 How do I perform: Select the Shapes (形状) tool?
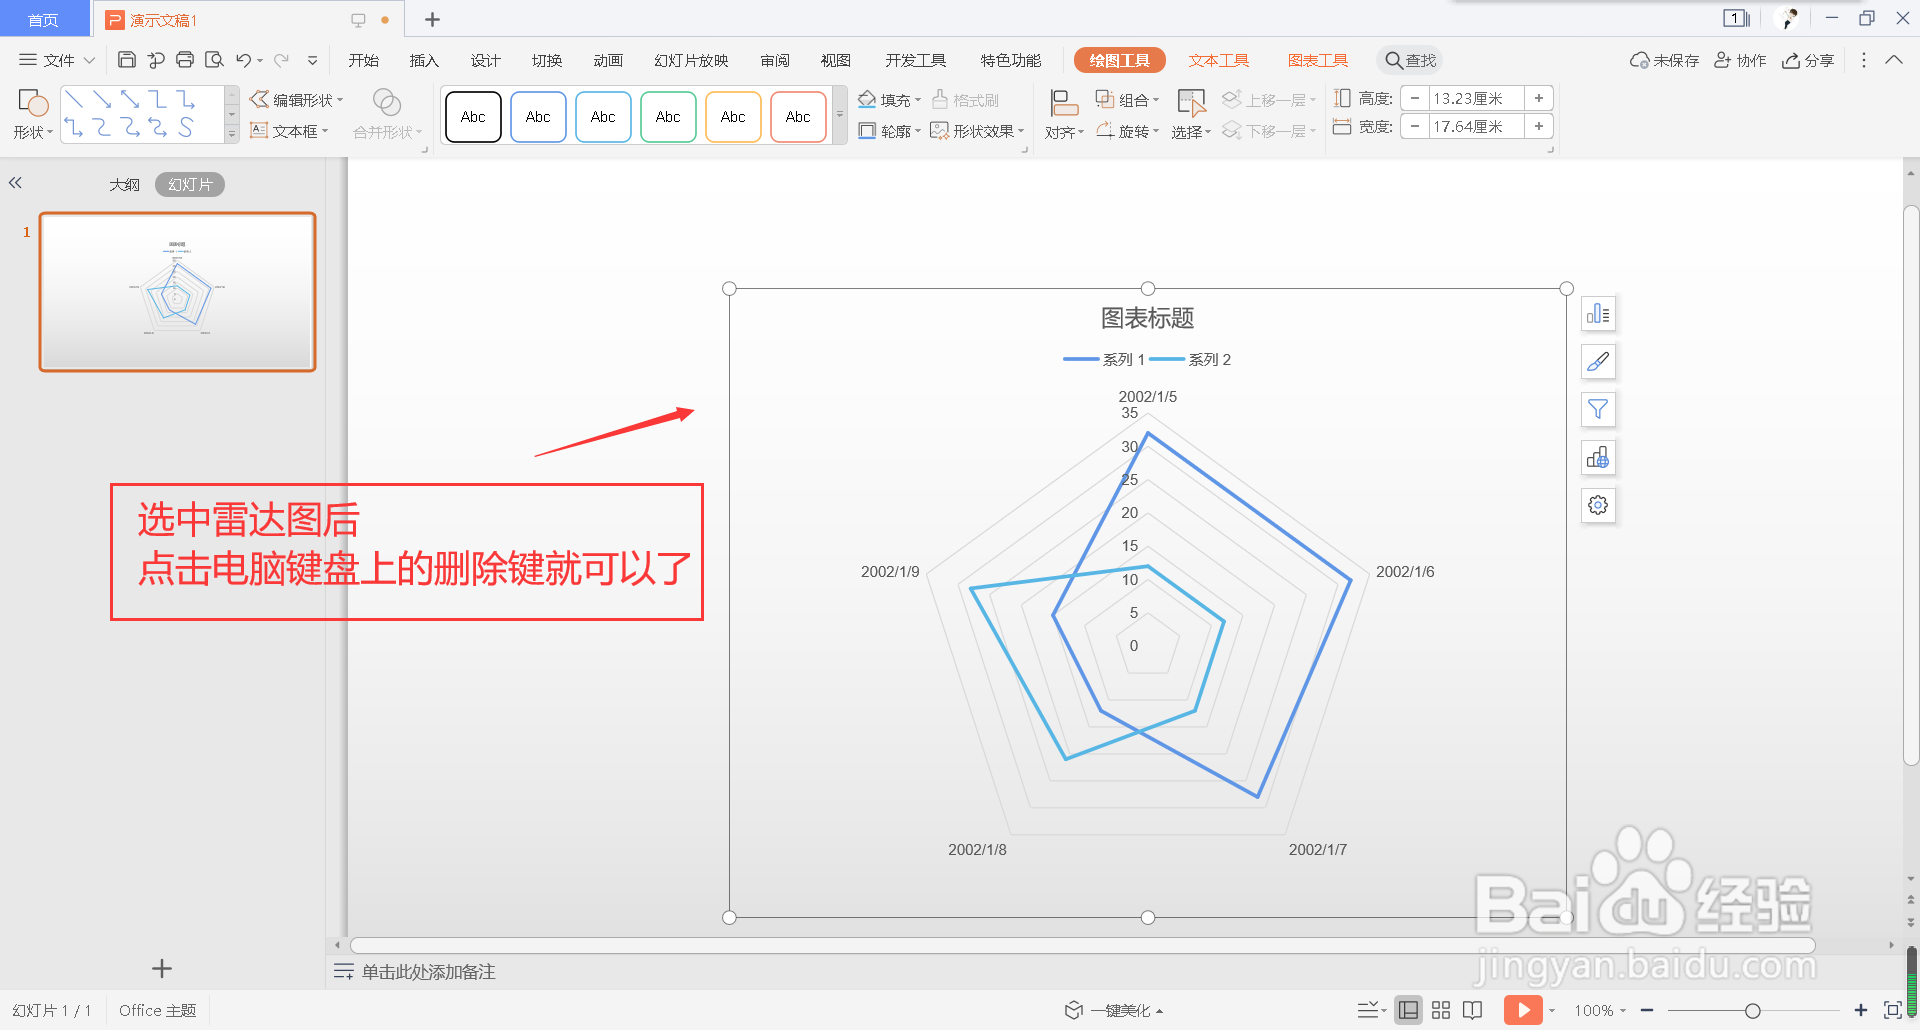31,112
